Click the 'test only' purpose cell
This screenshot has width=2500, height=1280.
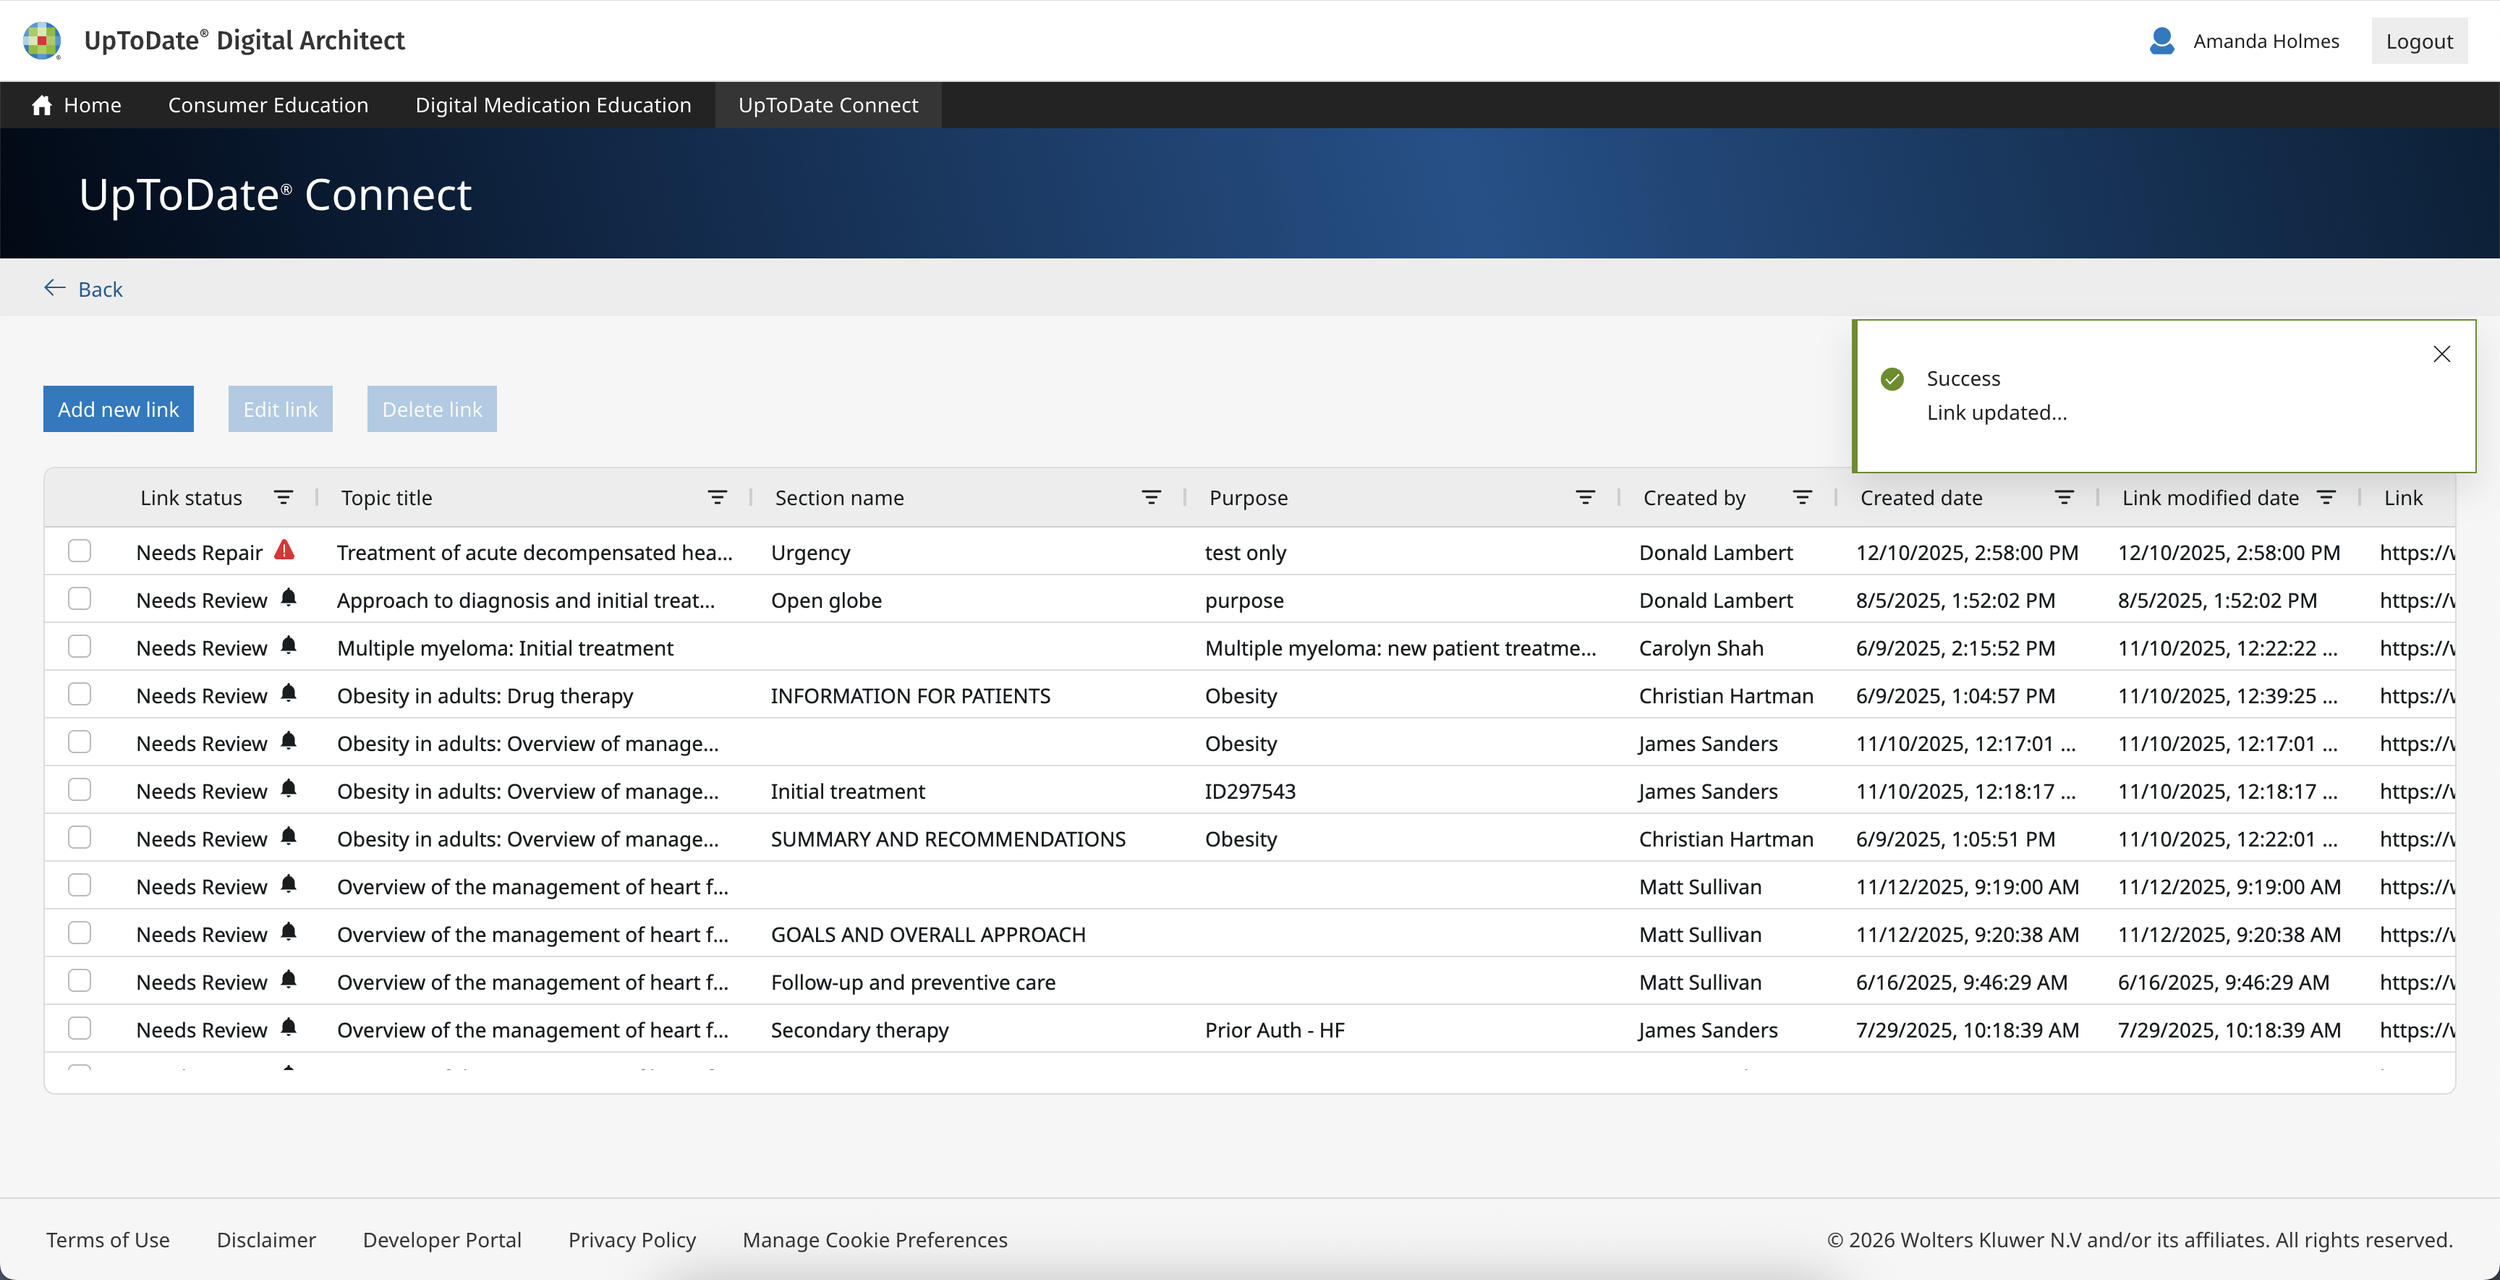coord(1245,553)
